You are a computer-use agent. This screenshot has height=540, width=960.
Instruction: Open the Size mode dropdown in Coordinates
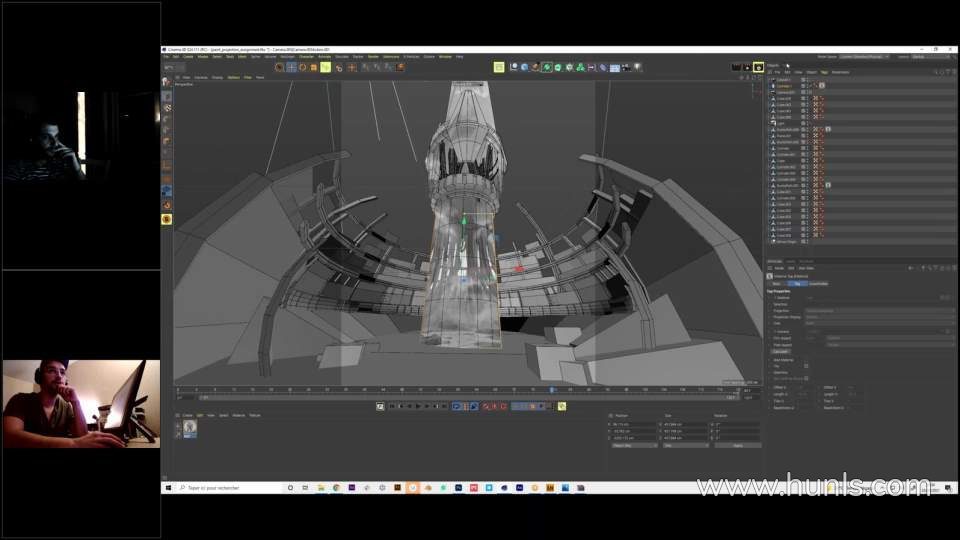pyautogui.click(x=685, y=446)
